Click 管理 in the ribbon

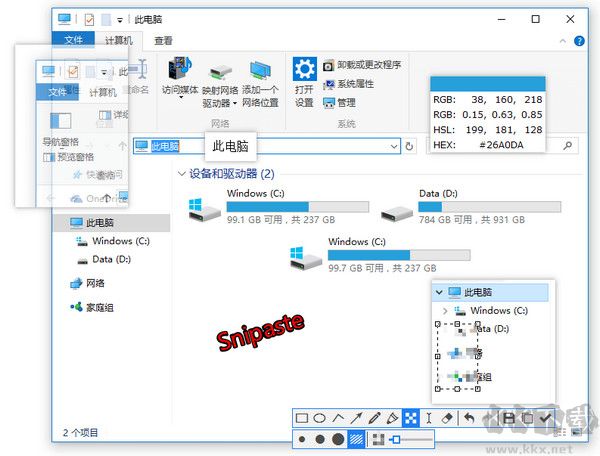click(x=339, y=103)
